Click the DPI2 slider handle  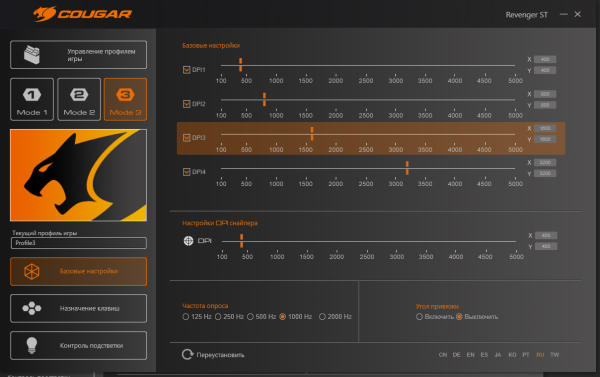click(264, 100)
